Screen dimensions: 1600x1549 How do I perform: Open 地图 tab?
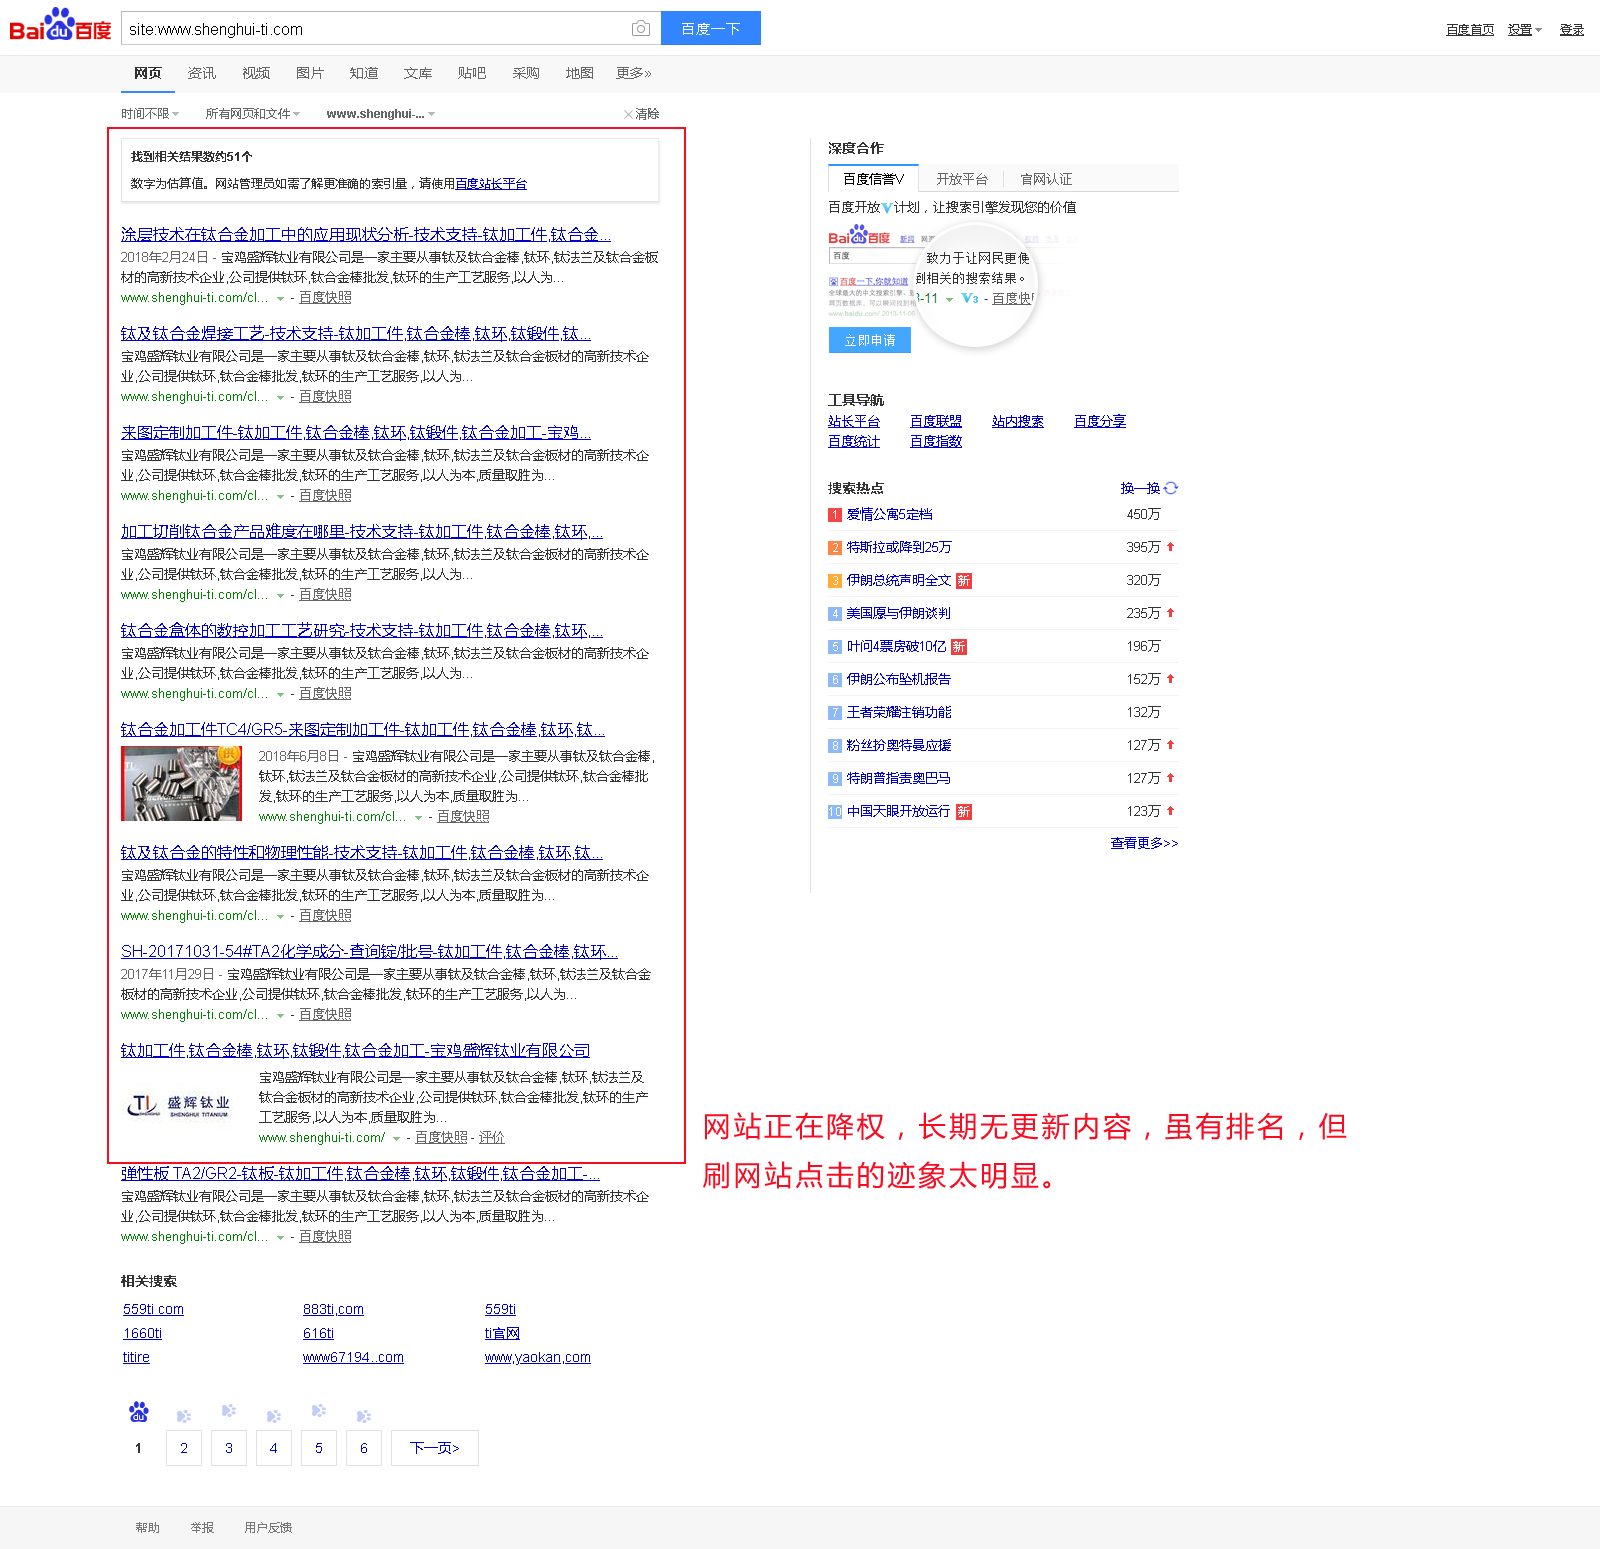click(x=580, y=73)
